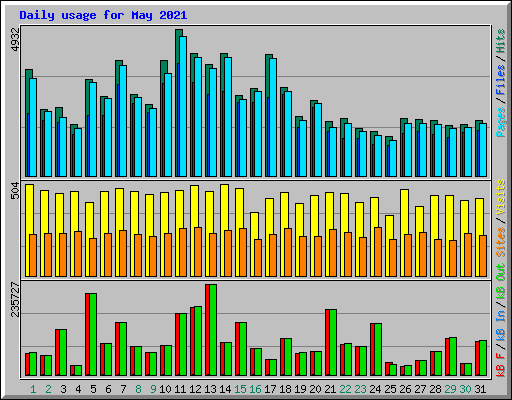Click the green kB bar for day 13
512x400 pixels.
click(213, 330)
